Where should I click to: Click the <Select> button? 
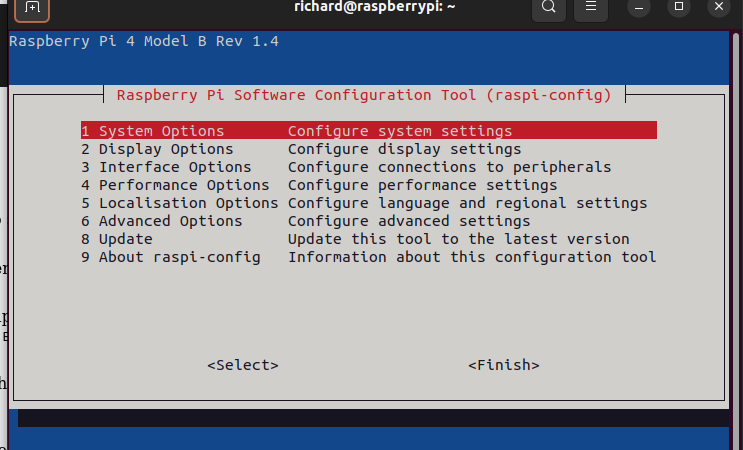click(243, 365)
